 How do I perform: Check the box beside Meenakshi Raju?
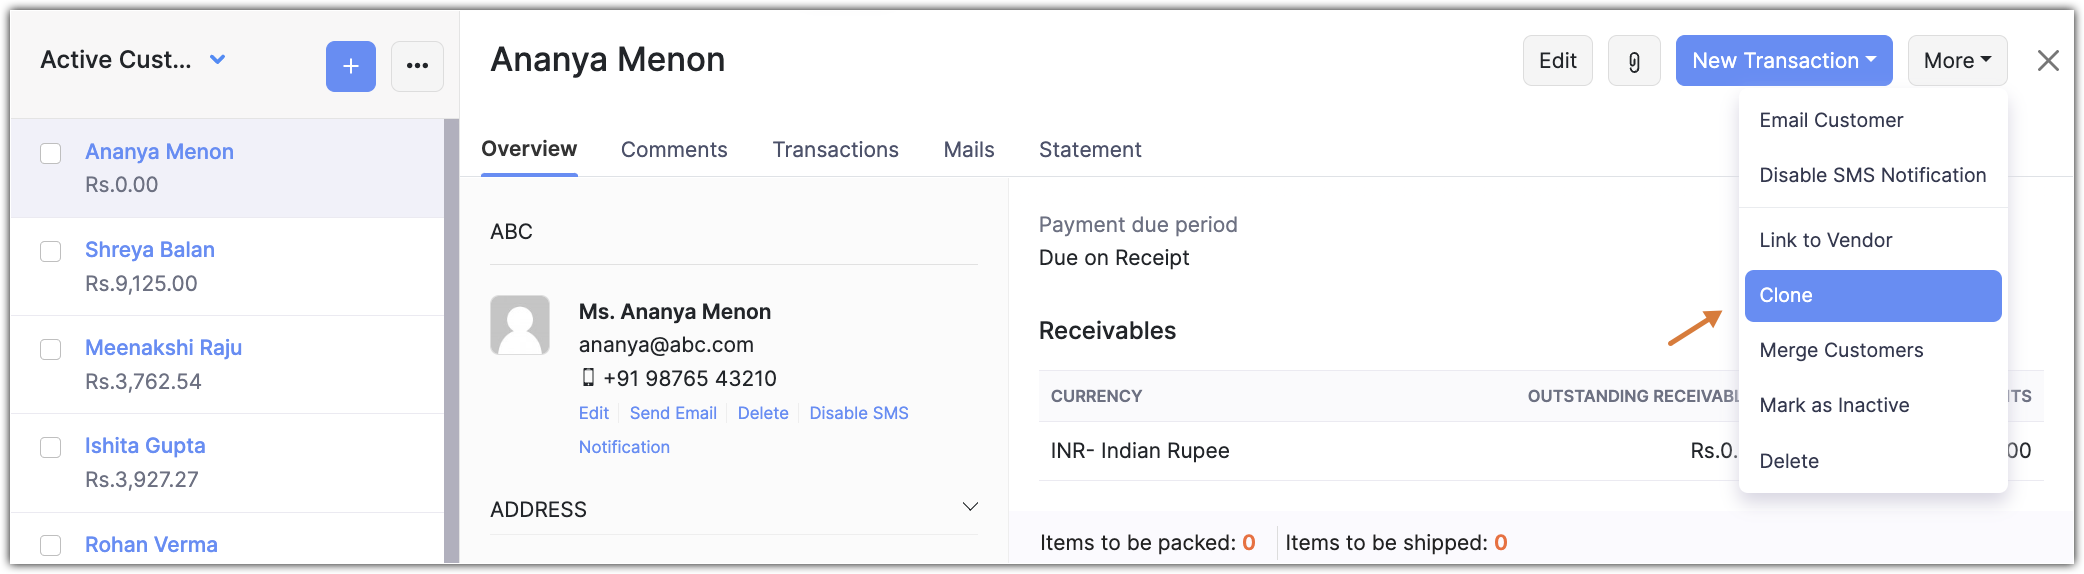[x=51, y=349]
